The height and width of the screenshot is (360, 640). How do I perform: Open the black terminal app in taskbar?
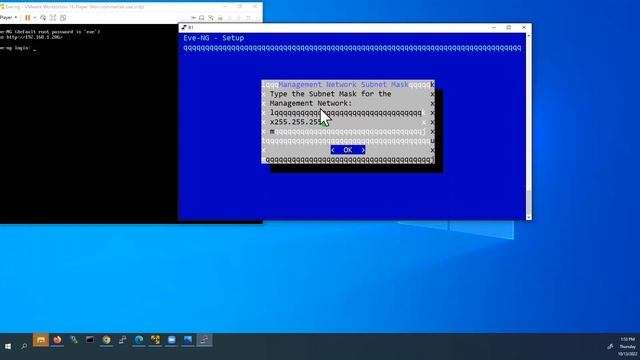click(x=90, y=340)
